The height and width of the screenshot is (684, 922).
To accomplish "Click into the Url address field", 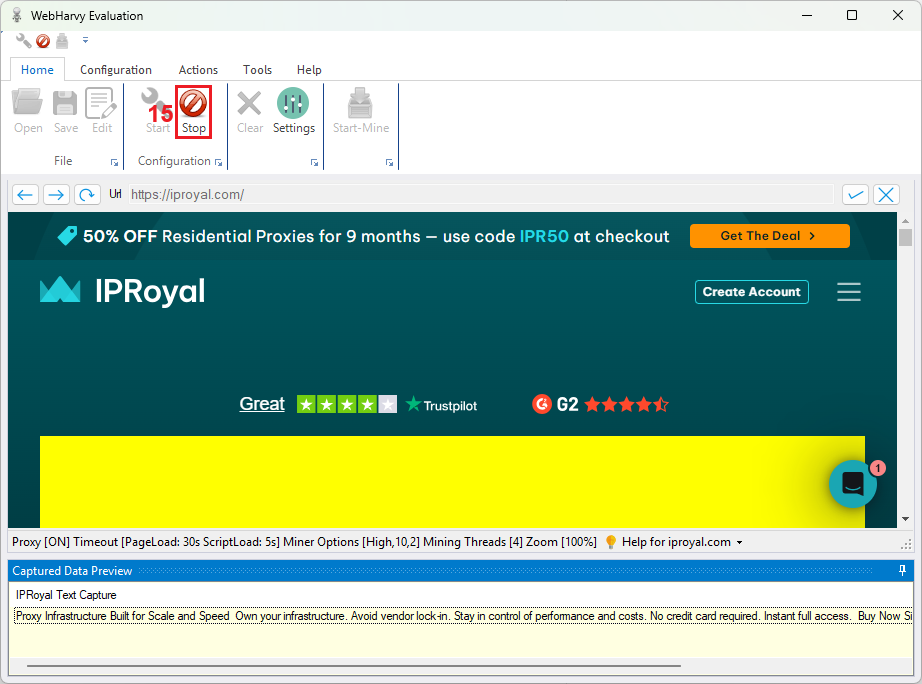I will (480, 195).
